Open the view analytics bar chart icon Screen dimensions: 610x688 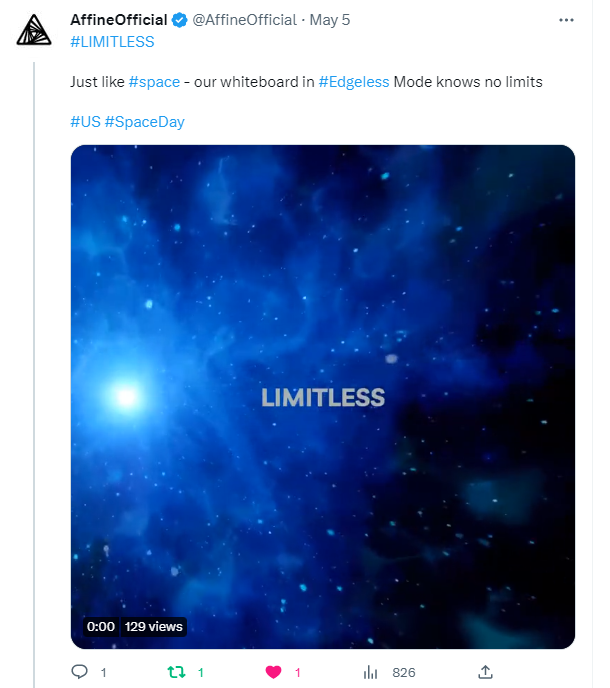tap(369, 672)
